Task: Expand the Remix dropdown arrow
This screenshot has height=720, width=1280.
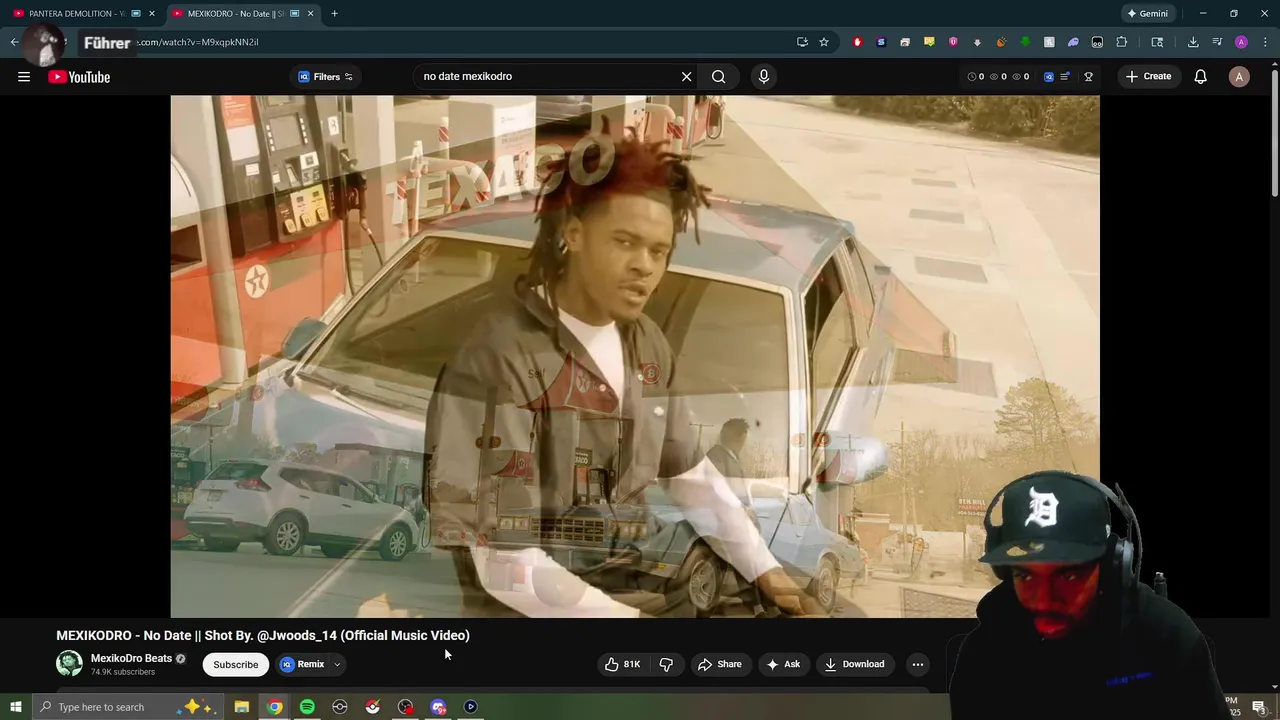Action: tap(337, 664)
